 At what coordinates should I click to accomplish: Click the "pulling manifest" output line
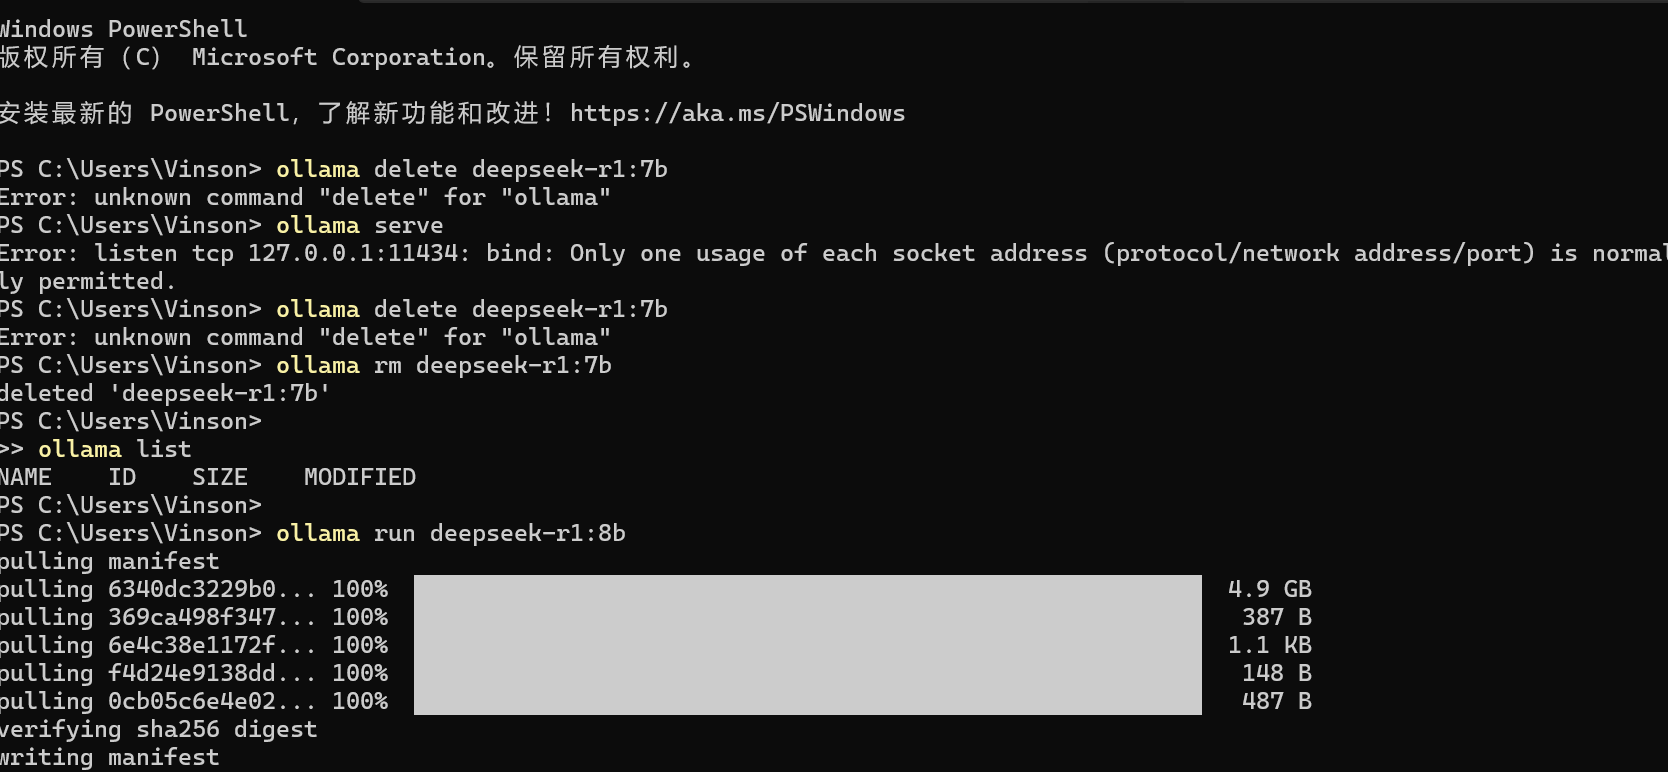click(x=109, y=561)
